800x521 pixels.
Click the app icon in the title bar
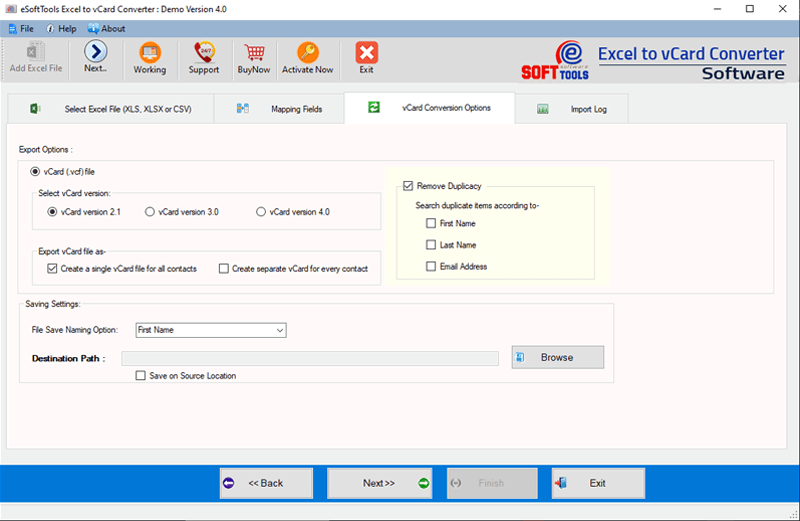tap(11, 9)
